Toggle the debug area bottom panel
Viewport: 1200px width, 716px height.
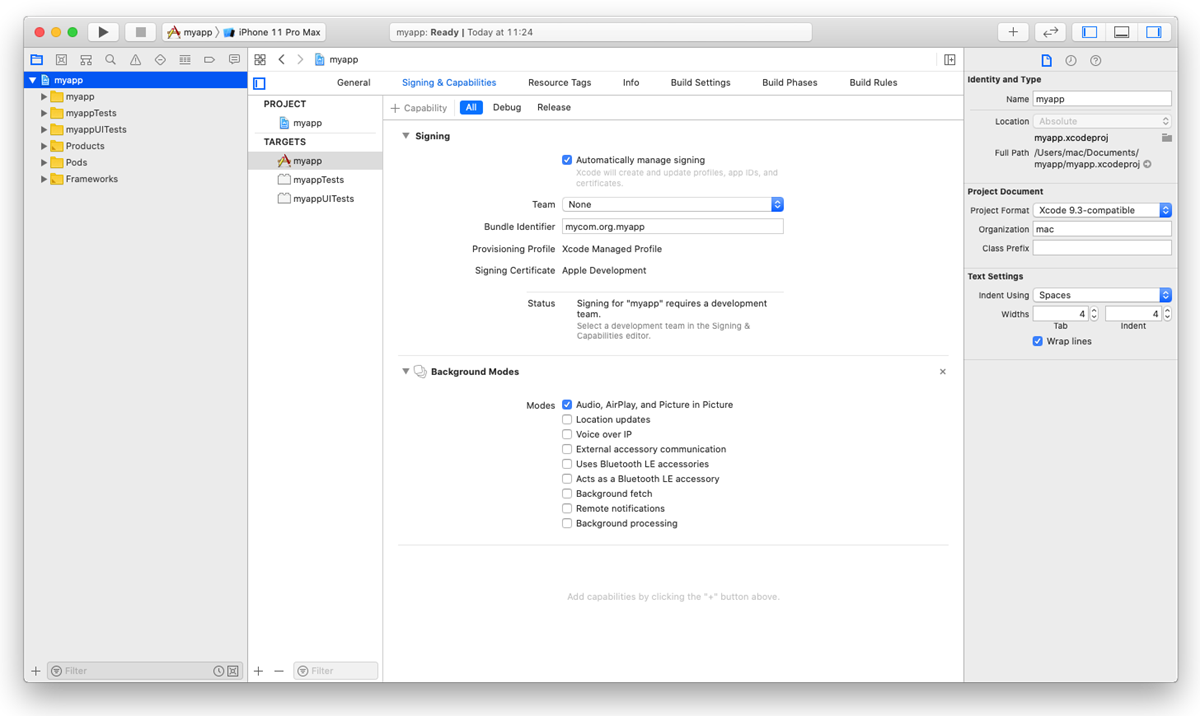1122,32
